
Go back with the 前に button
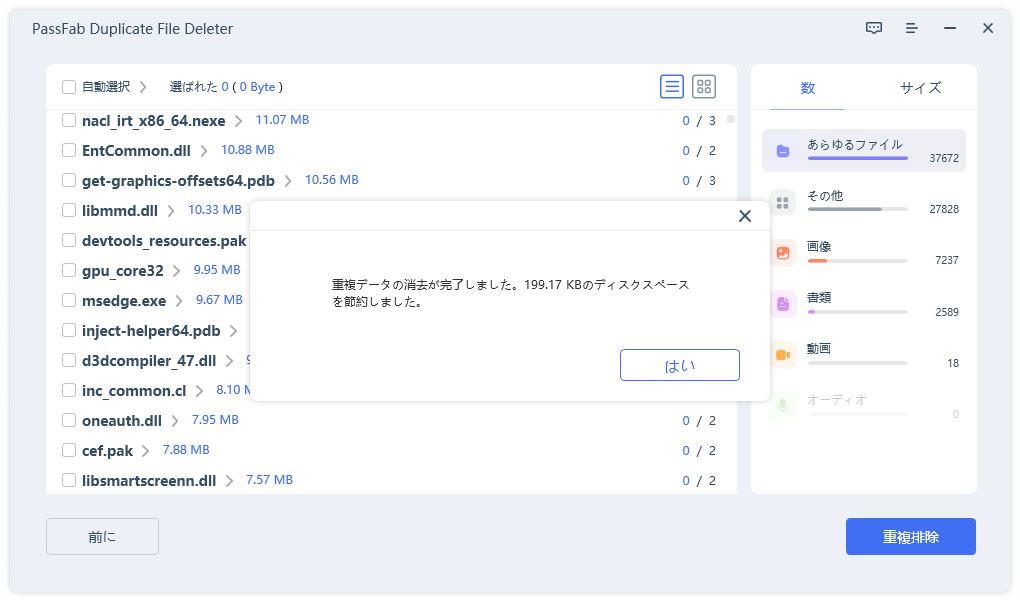[x=102, y=537]
